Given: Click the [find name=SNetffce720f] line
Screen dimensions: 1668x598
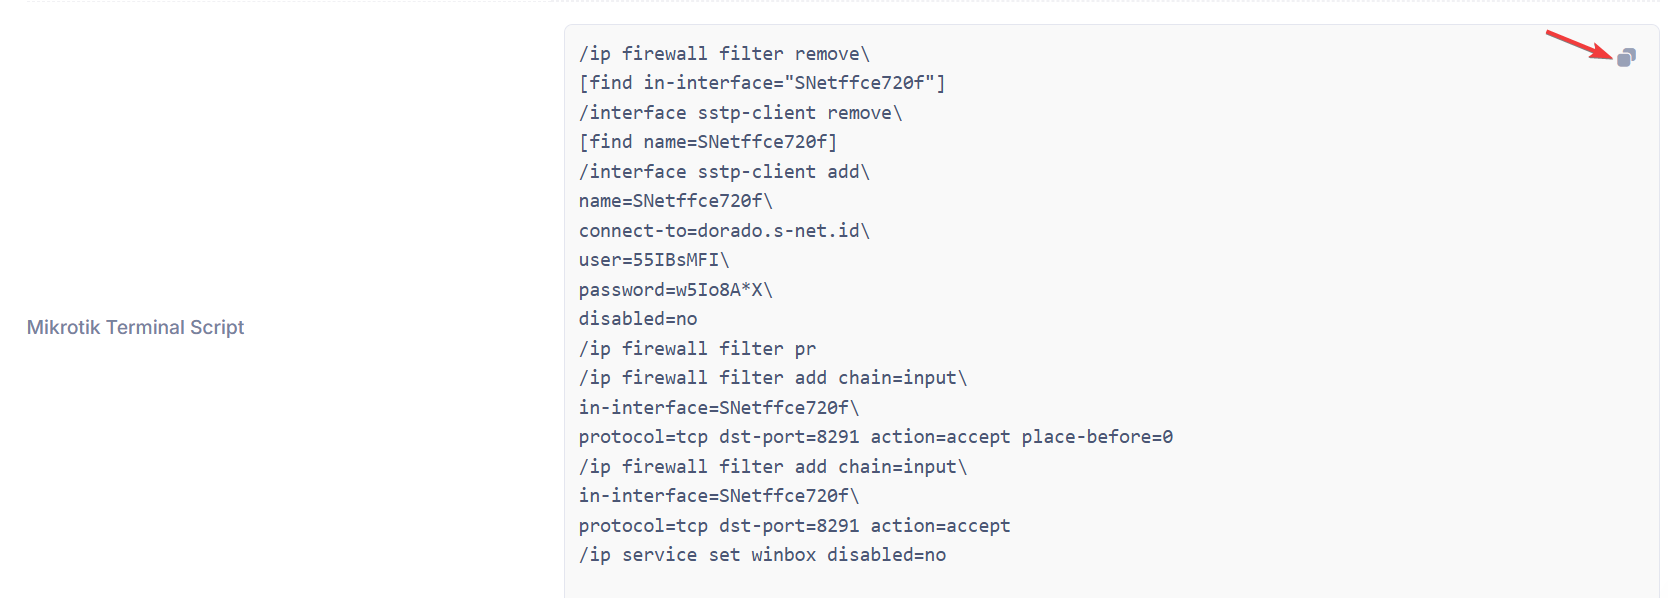Looking at the screenshot, I should coord(708,142).
